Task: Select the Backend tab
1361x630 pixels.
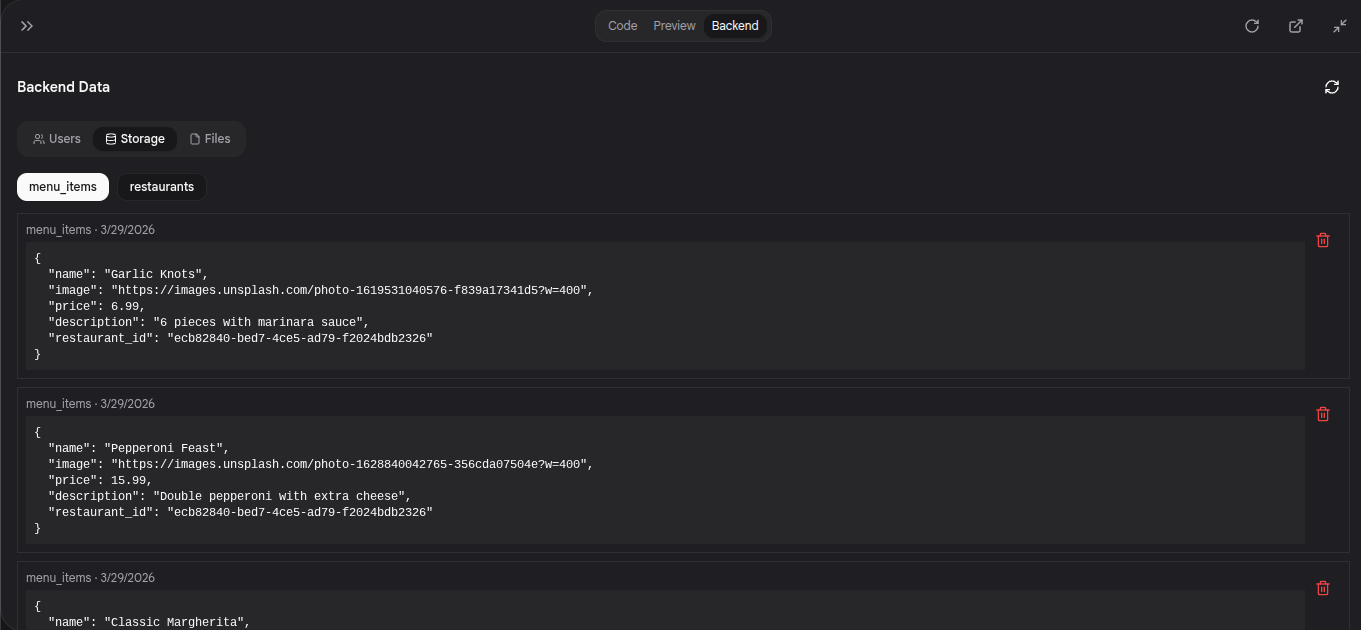Action: 735,25
